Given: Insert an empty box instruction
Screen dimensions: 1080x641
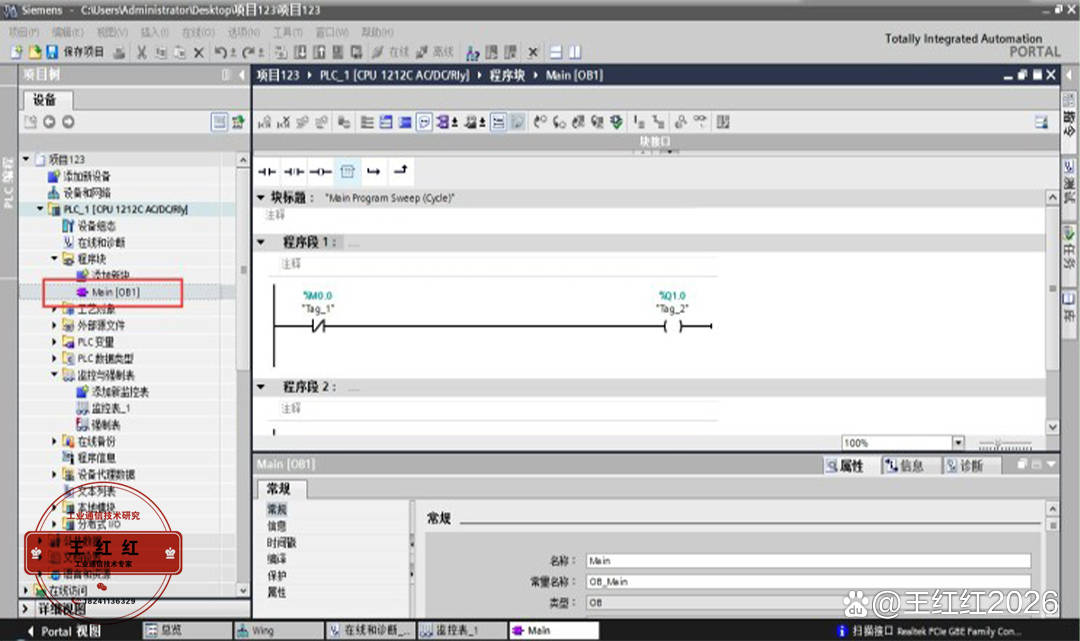Looking at the screenshot, I should (x=347, y=171).
